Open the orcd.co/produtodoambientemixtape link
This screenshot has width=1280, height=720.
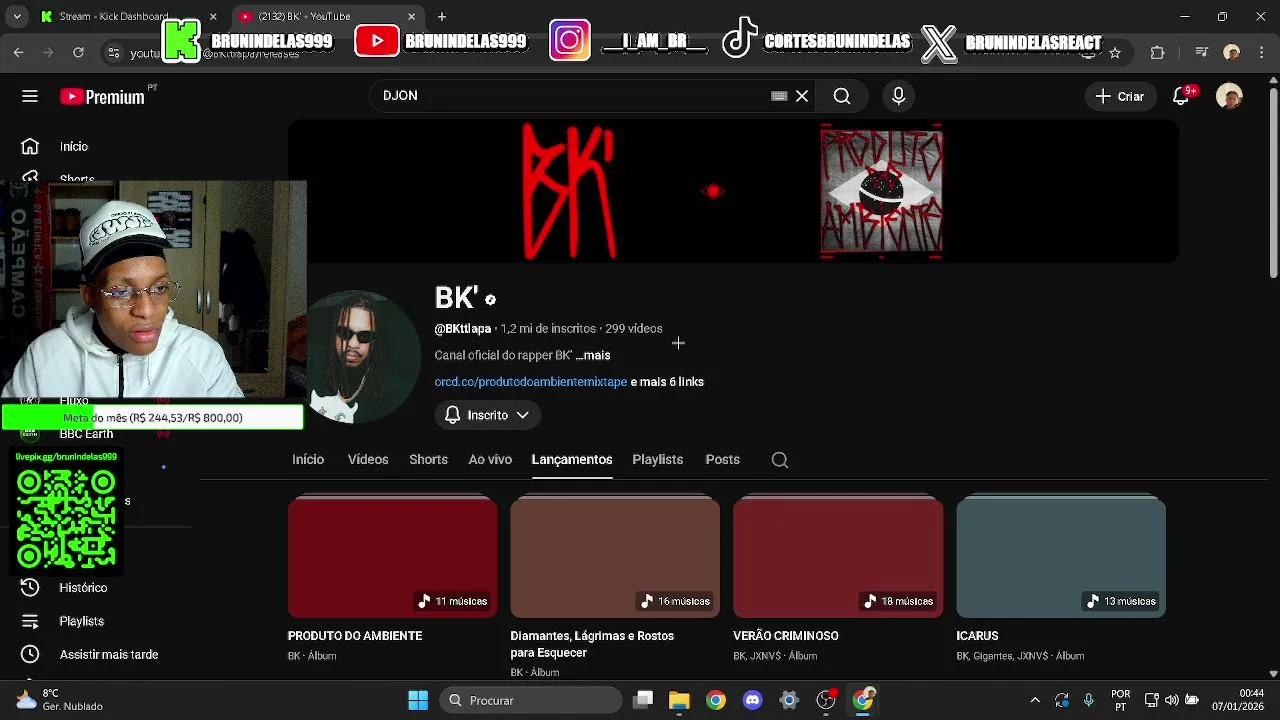coord(531,382)
